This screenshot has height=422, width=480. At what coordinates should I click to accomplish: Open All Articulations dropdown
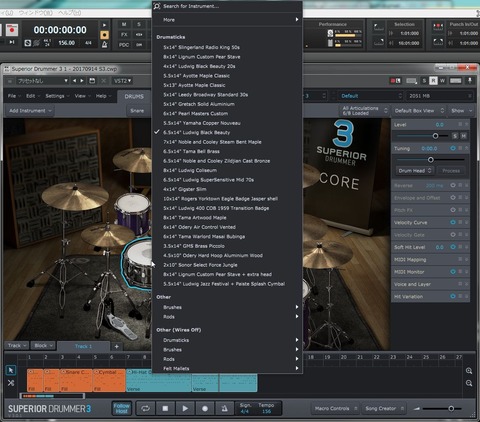click(365, 111)
